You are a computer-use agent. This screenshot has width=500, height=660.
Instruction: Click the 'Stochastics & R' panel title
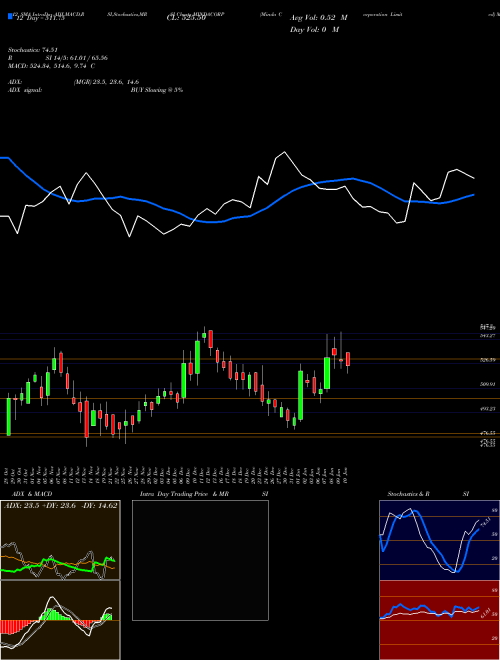click(409, 494)
